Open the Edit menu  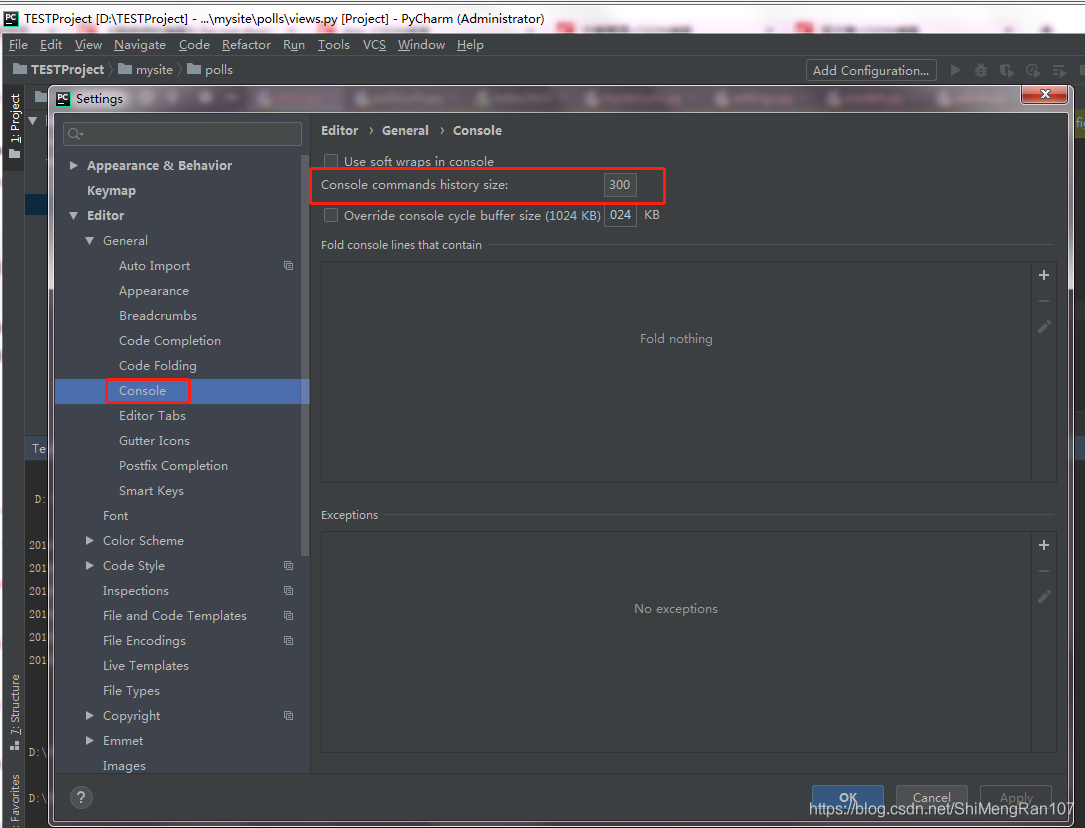[51, 45]
